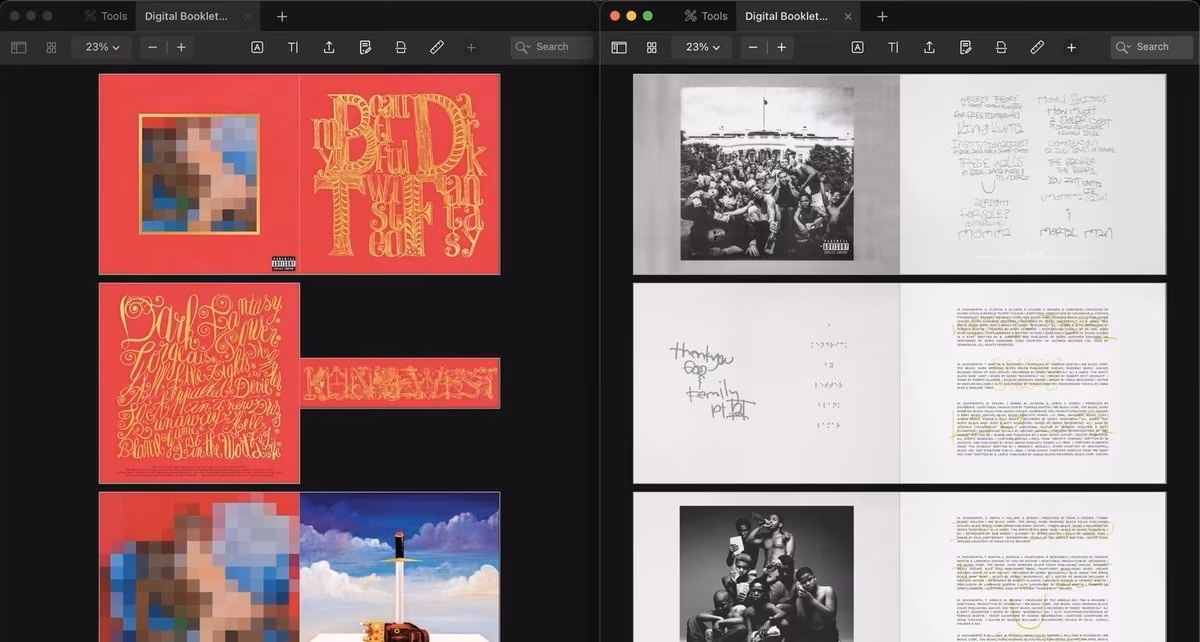1200x642 pixels.
Task: Close the Digital Booklet tab in right window
Action: tap(849, 17)
